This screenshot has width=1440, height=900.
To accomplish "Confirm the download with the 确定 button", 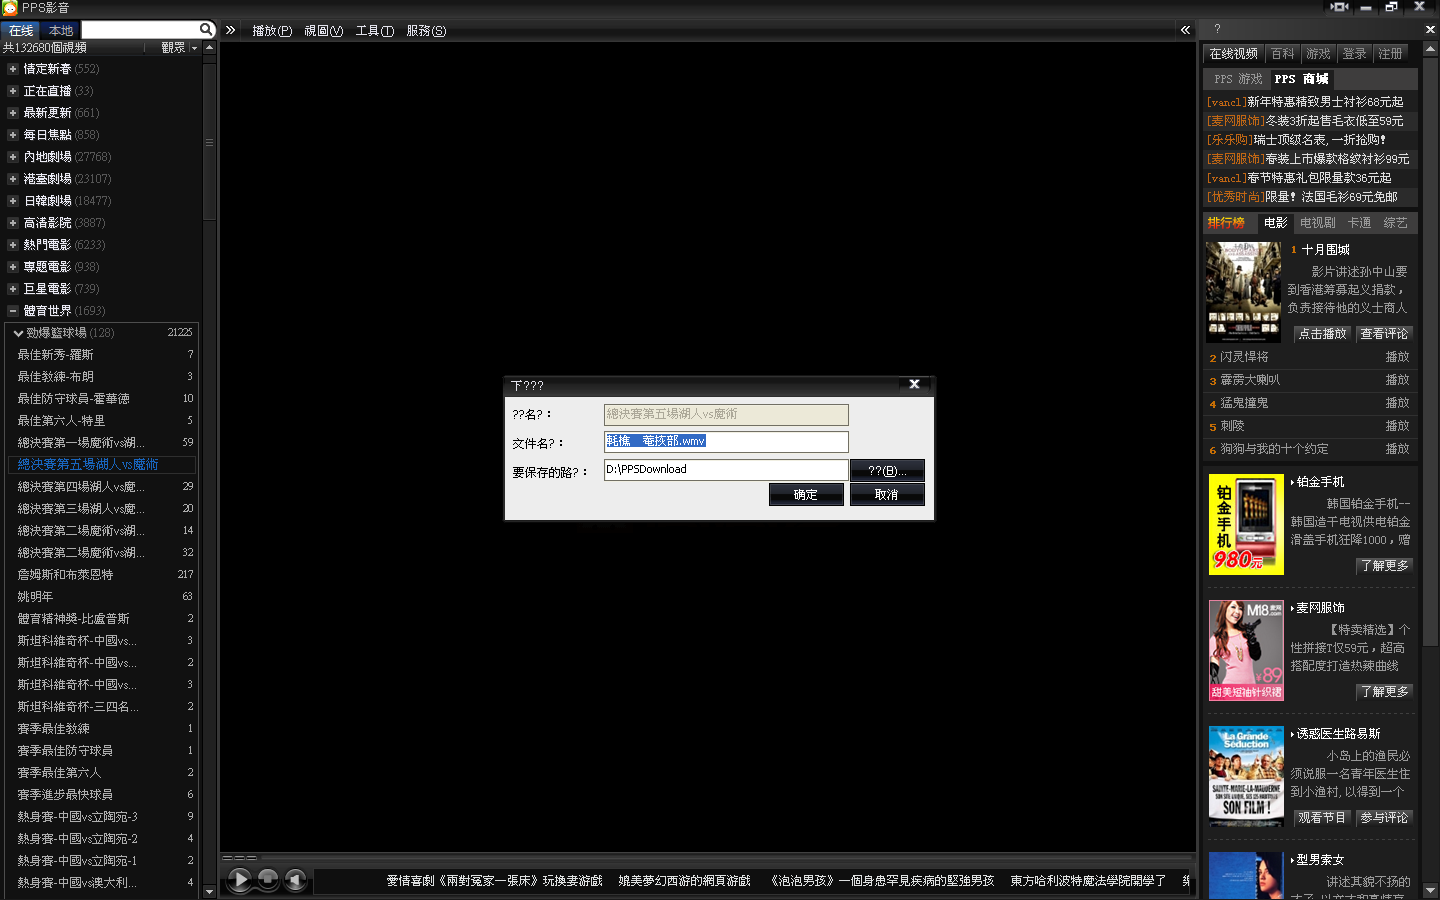I will click(806, 495).
